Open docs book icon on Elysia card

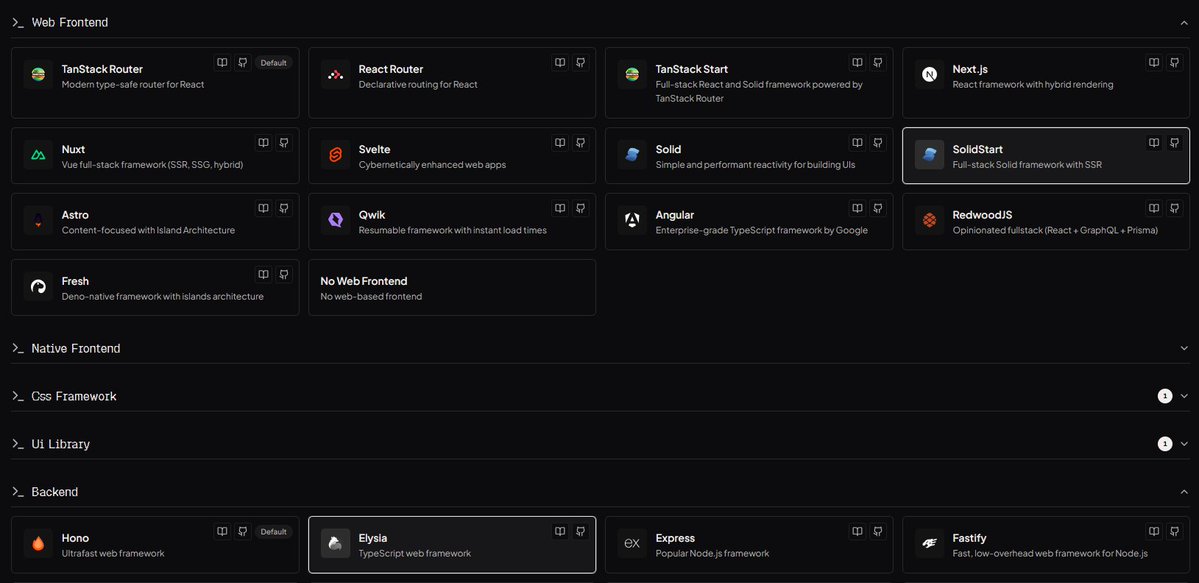click(560, 532)
